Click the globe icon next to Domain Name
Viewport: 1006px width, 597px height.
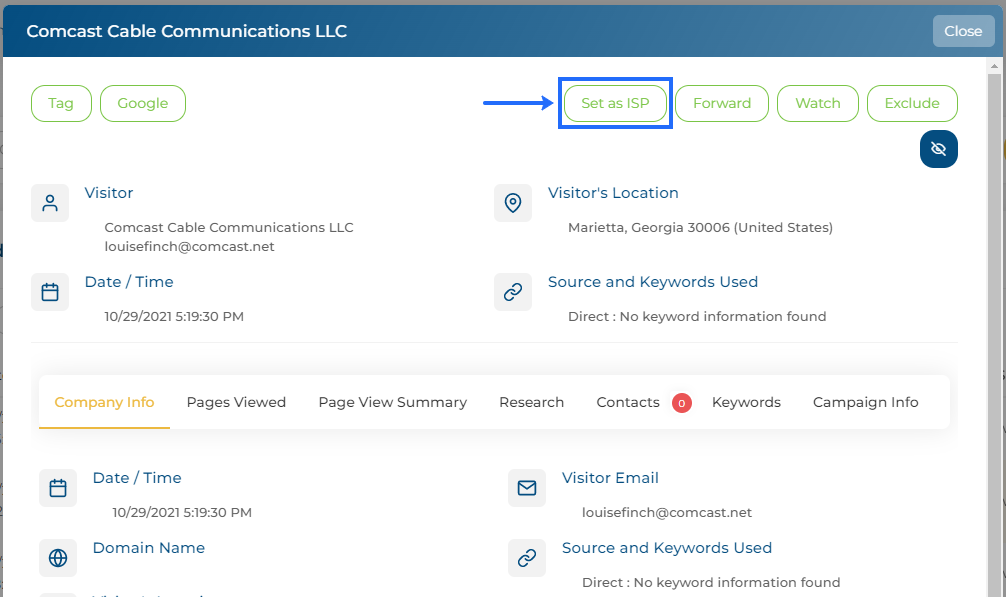point(58,558)
